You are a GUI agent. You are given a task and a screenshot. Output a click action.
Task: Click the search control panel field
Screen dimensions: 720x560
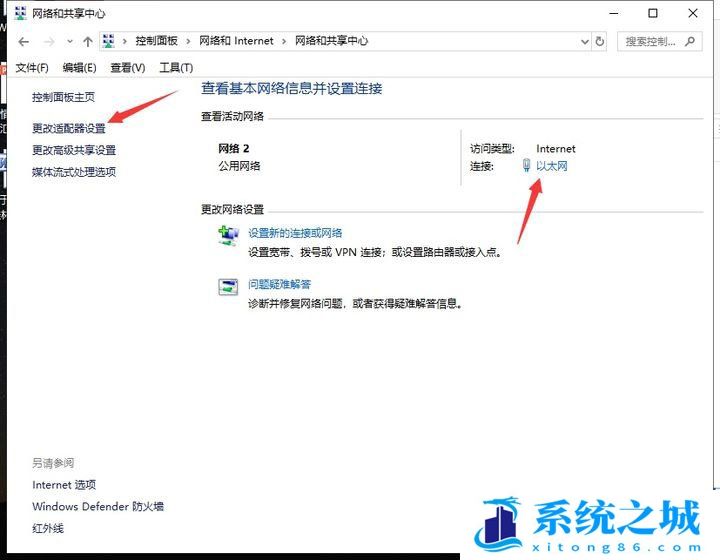tap(659, 42)
